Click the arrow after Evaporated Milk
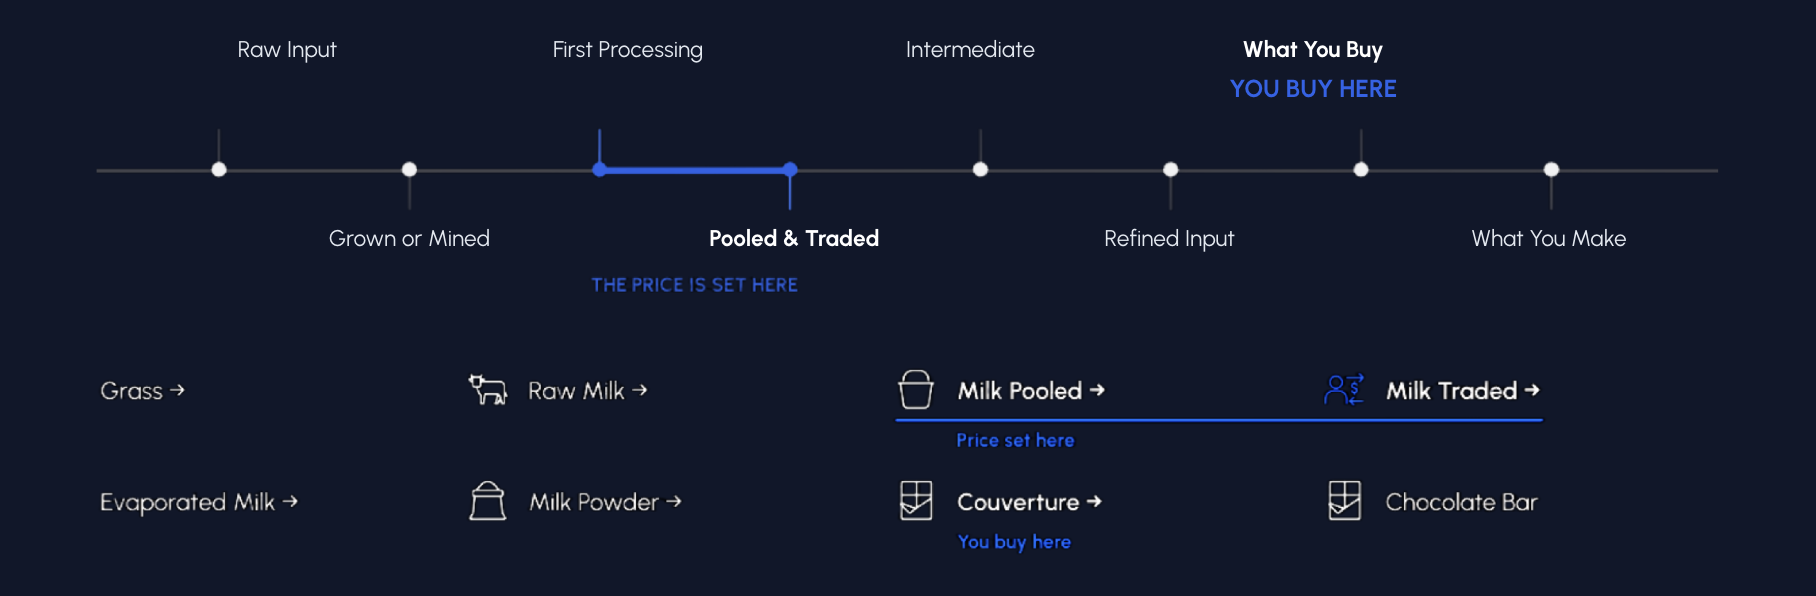 tap(290, 501)
